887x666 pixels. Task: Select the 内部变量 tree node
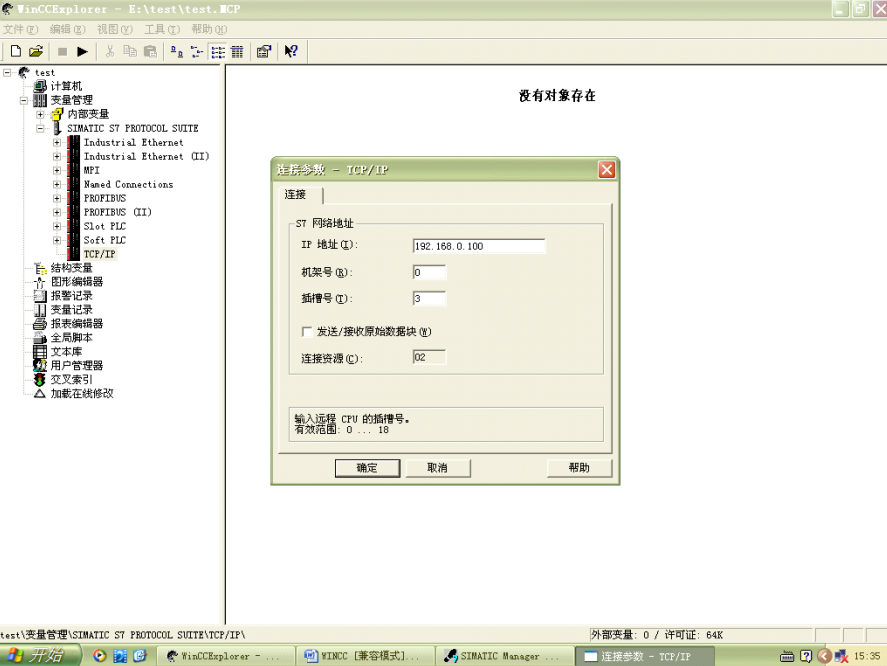88,114
